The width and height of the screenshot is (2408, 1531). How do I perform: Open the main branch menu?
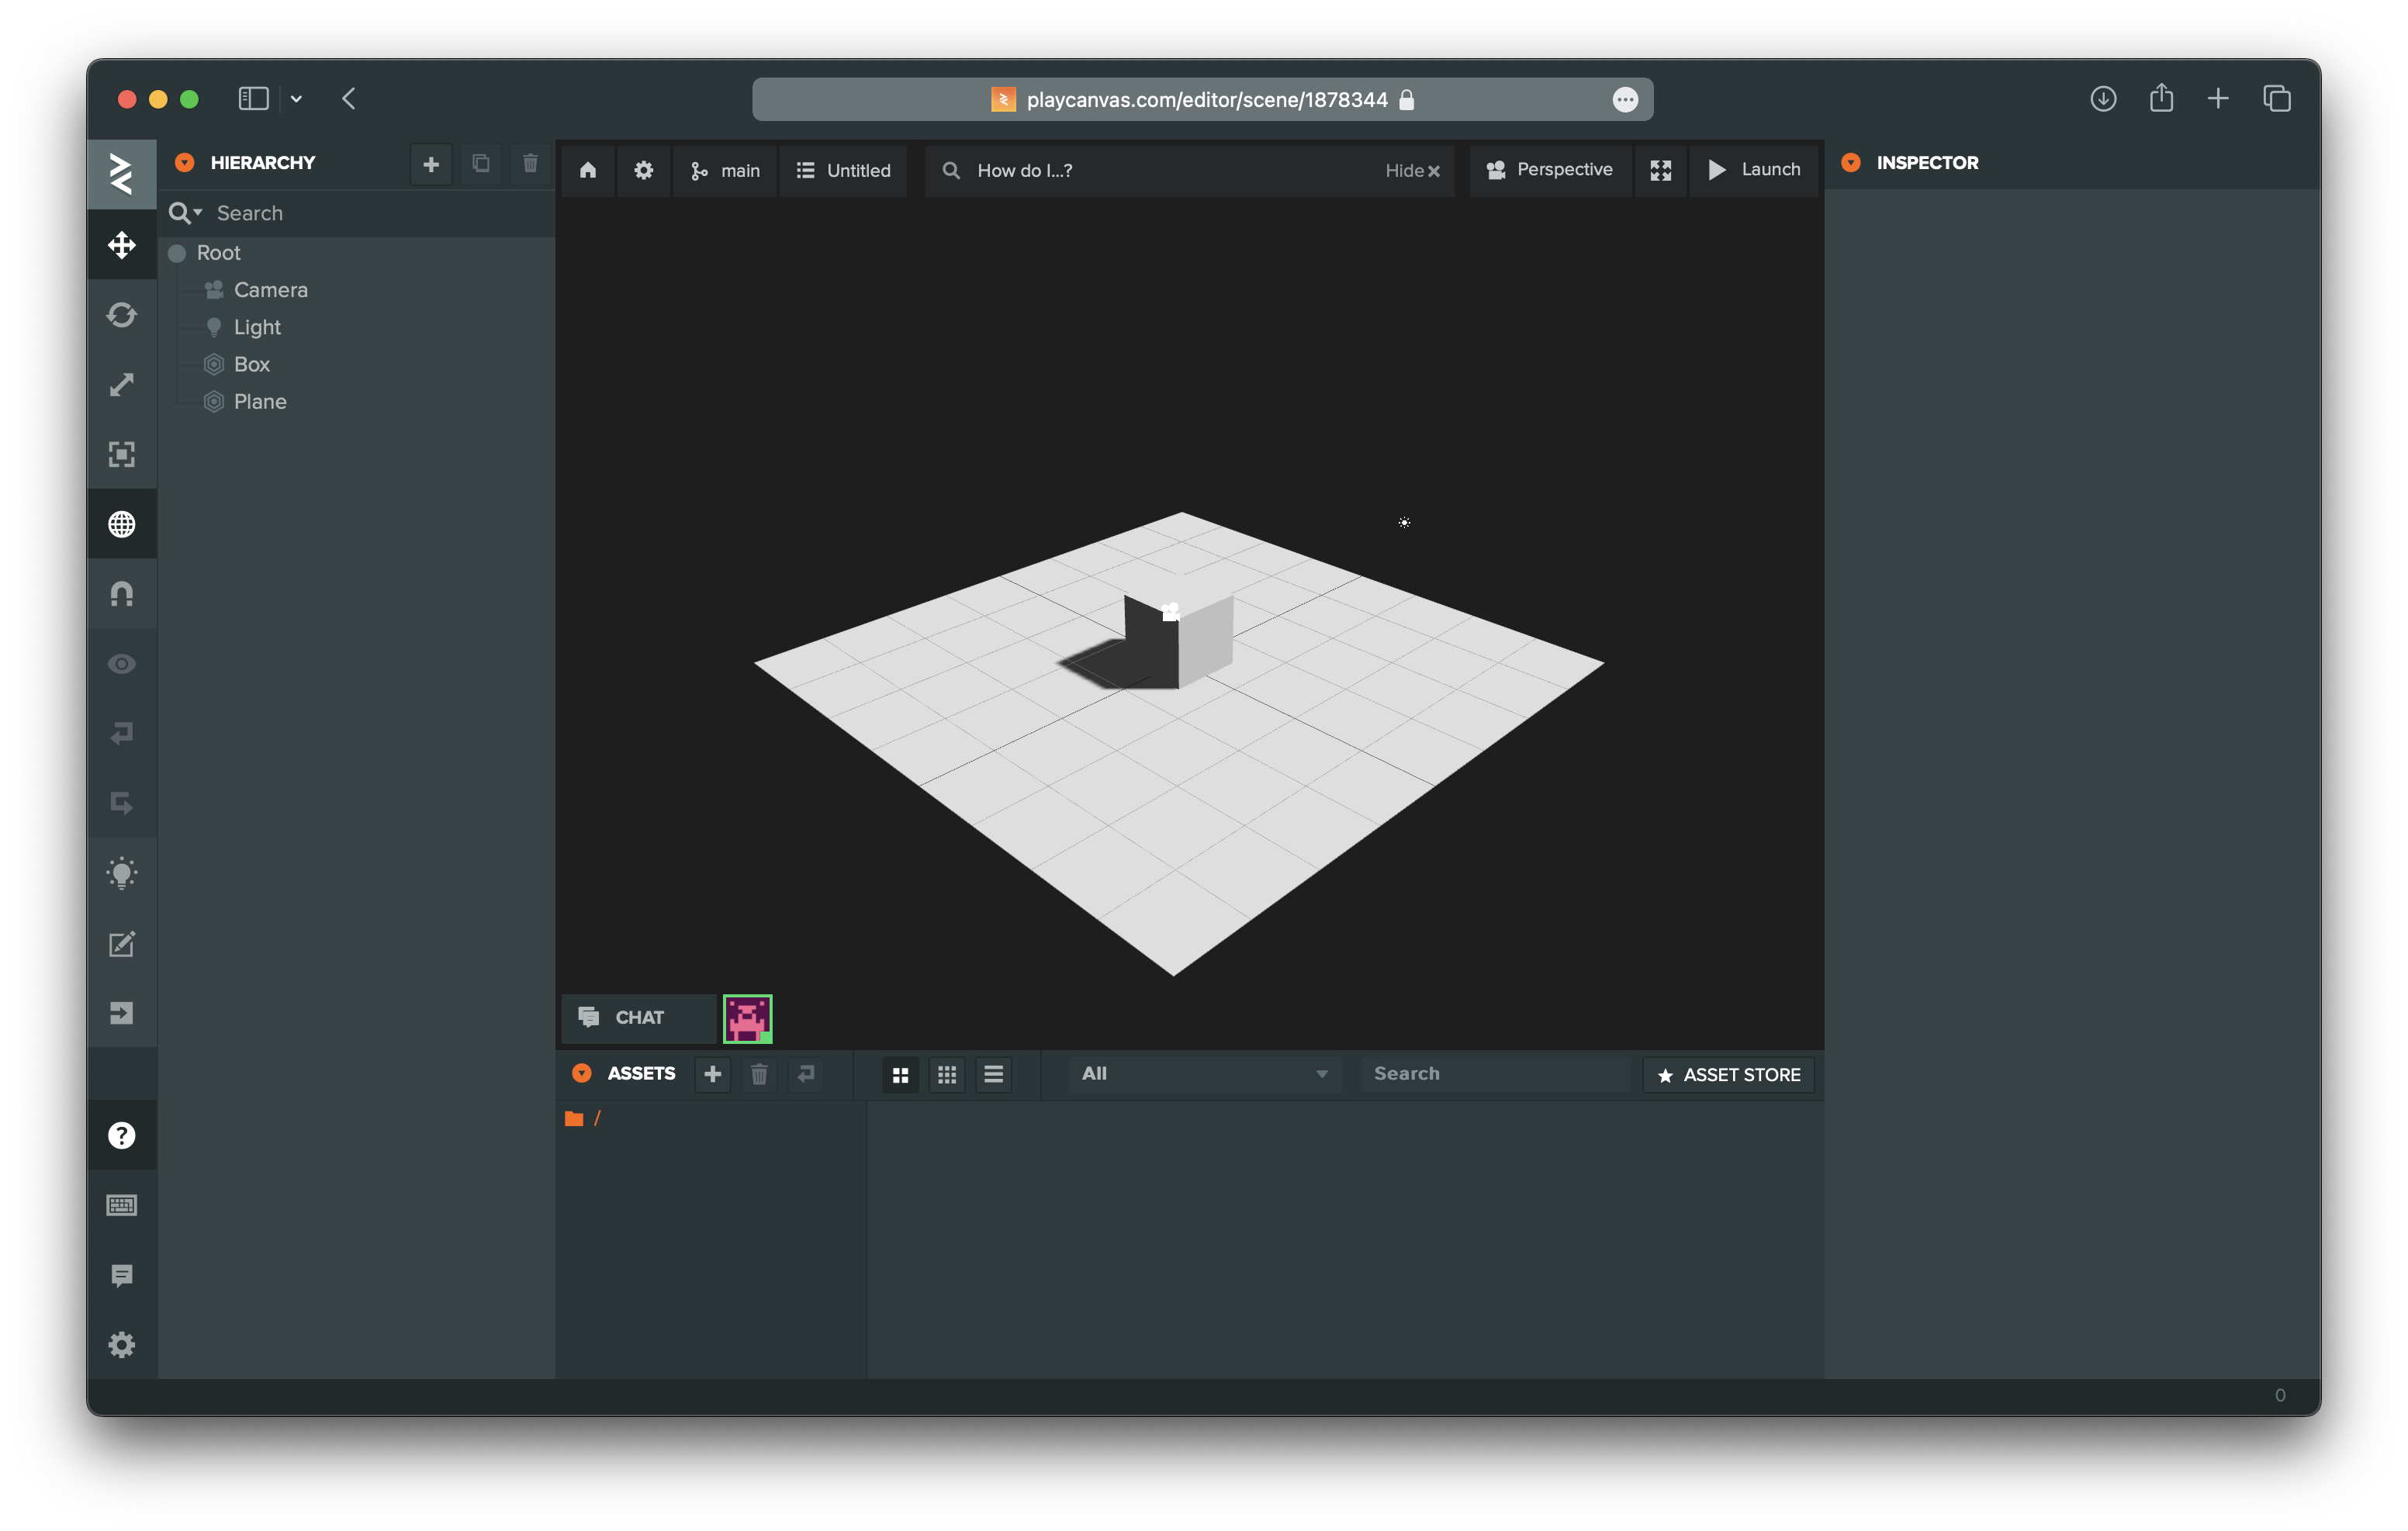[725, 170]
